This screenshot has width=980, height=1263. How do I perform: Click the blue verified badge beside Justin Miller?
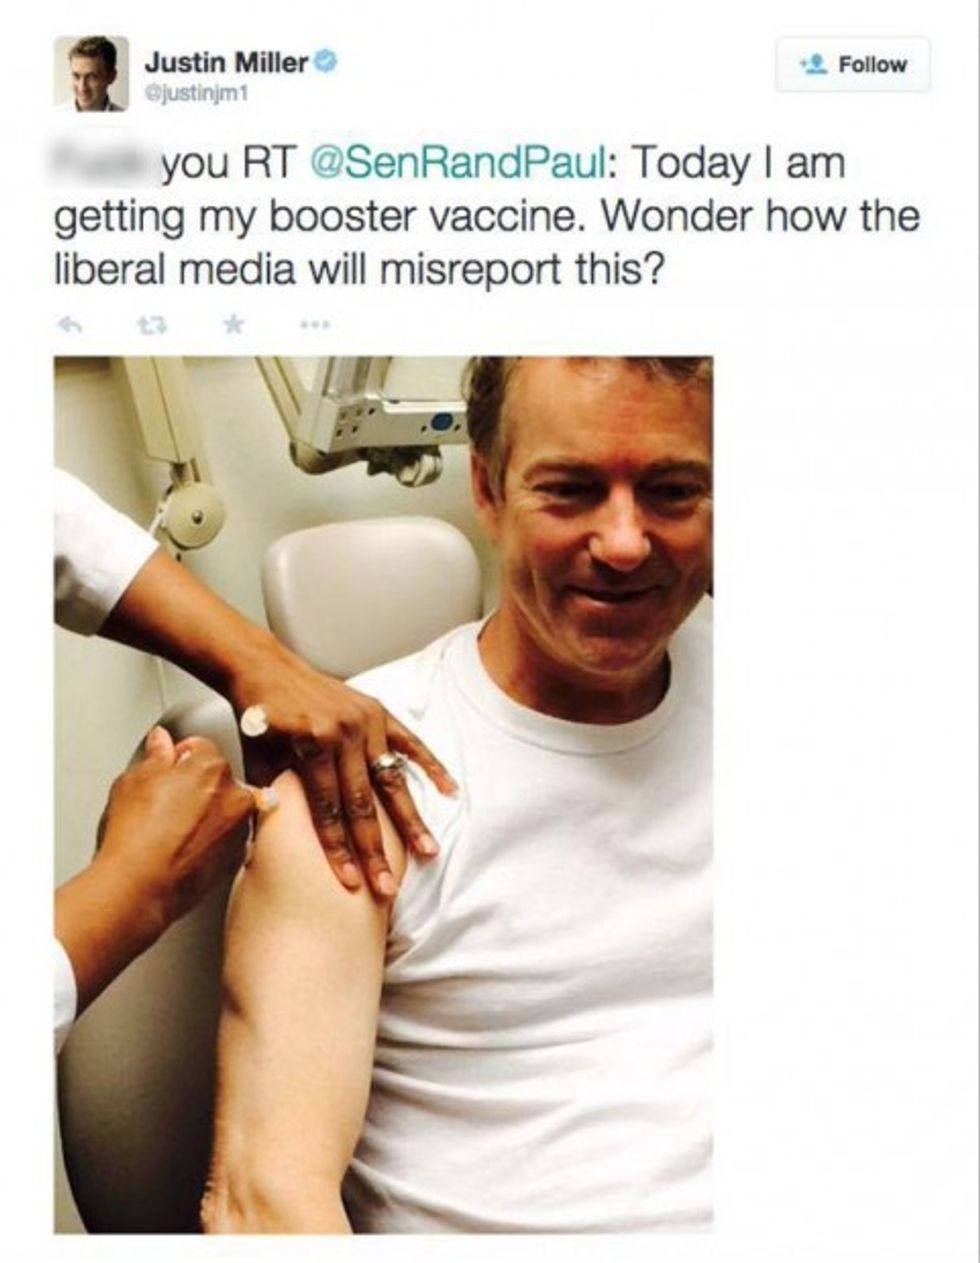tap(325, 64)
